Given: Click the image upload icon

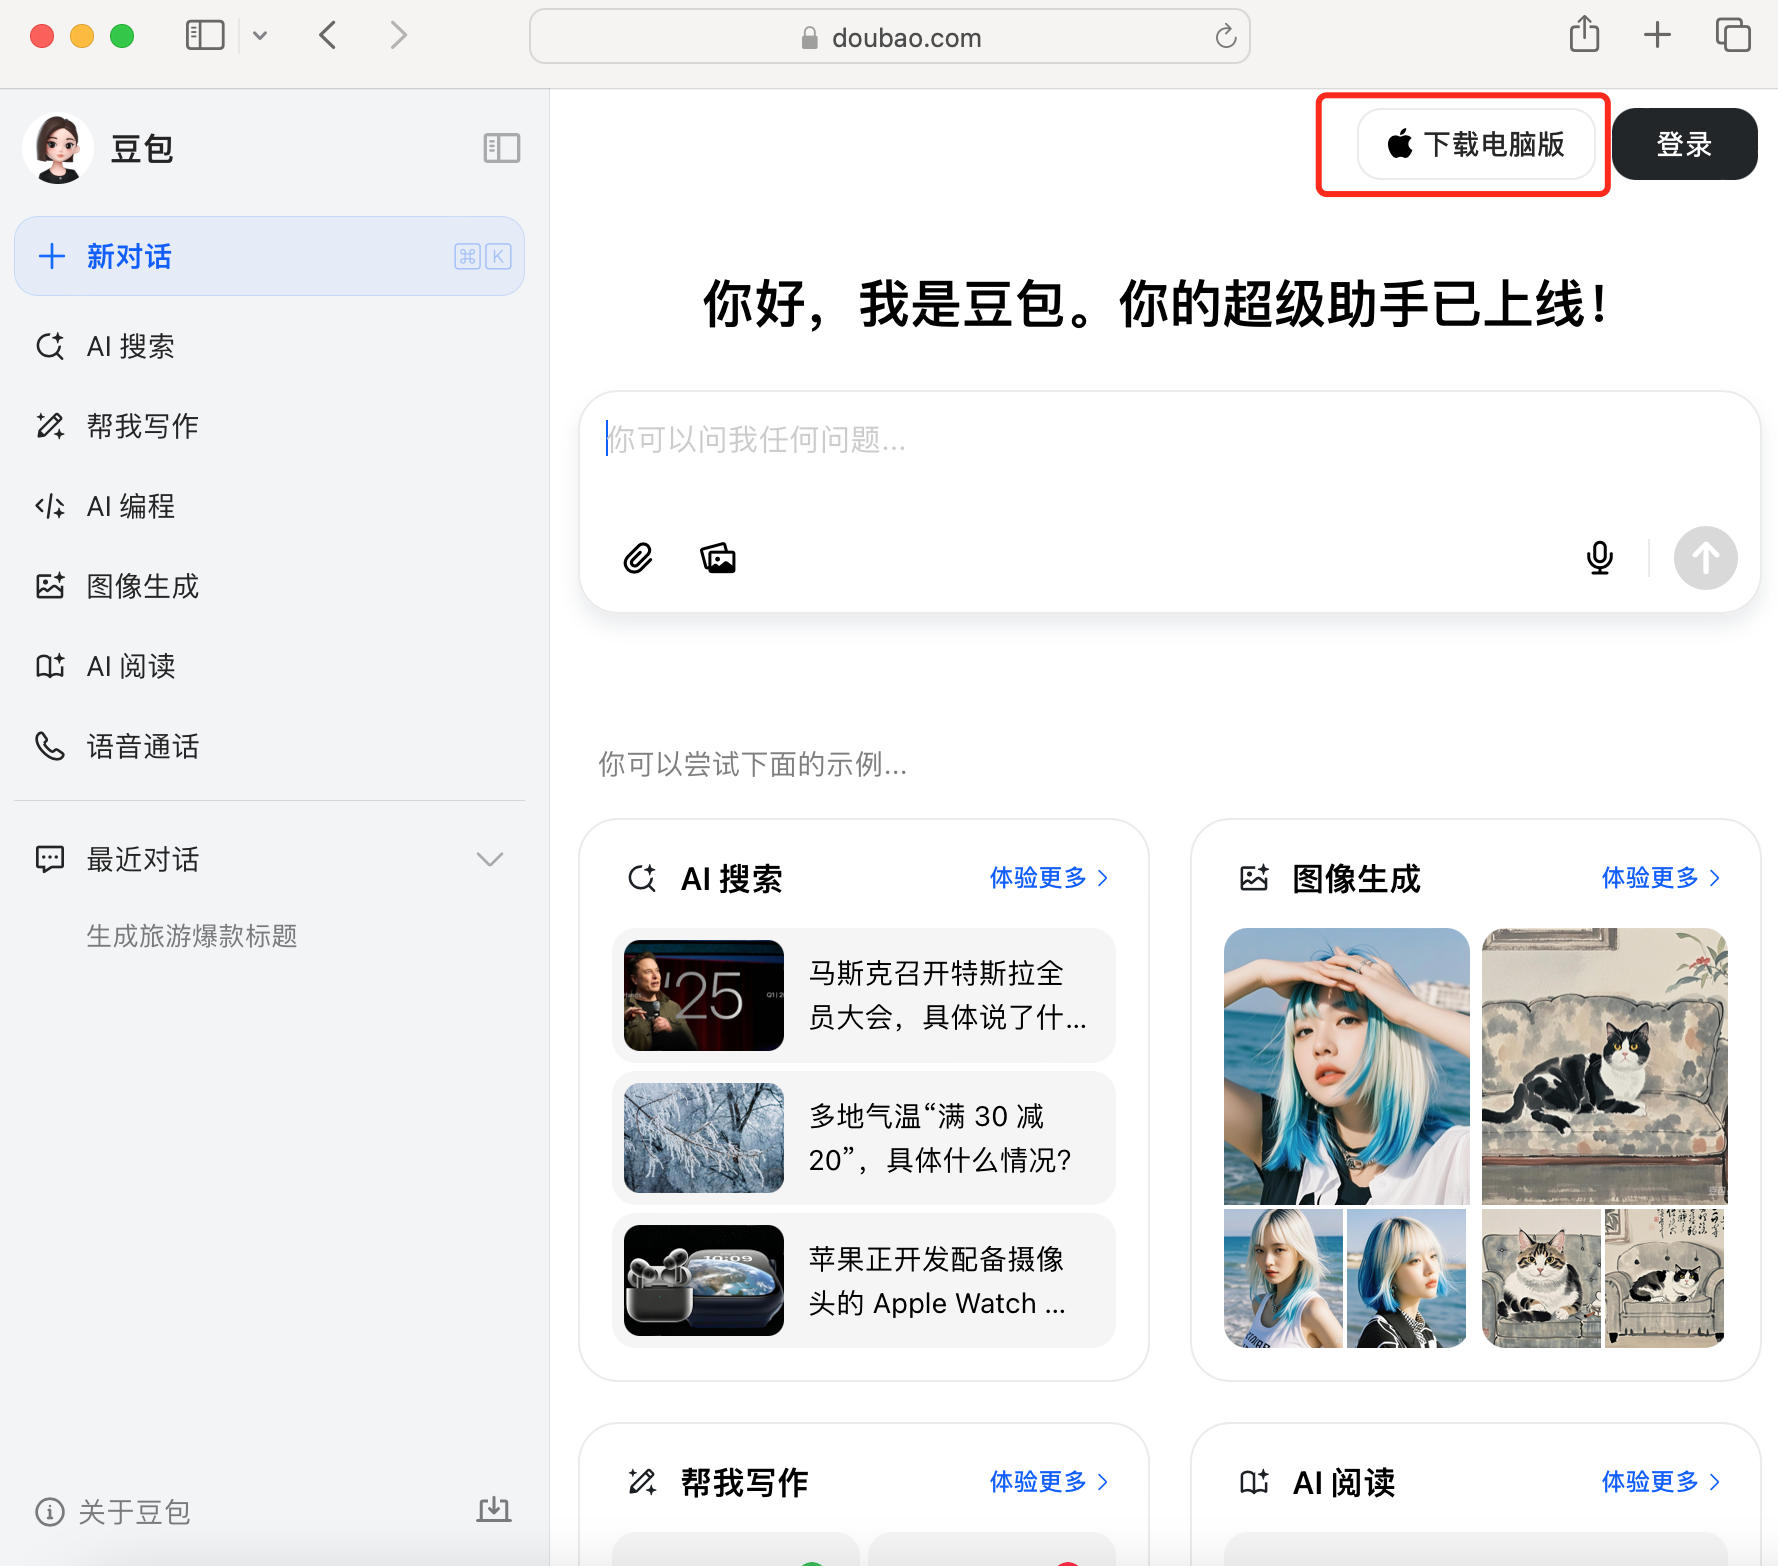Looking at the screenshot, I should pyautogui.click(x=718, y=558).
